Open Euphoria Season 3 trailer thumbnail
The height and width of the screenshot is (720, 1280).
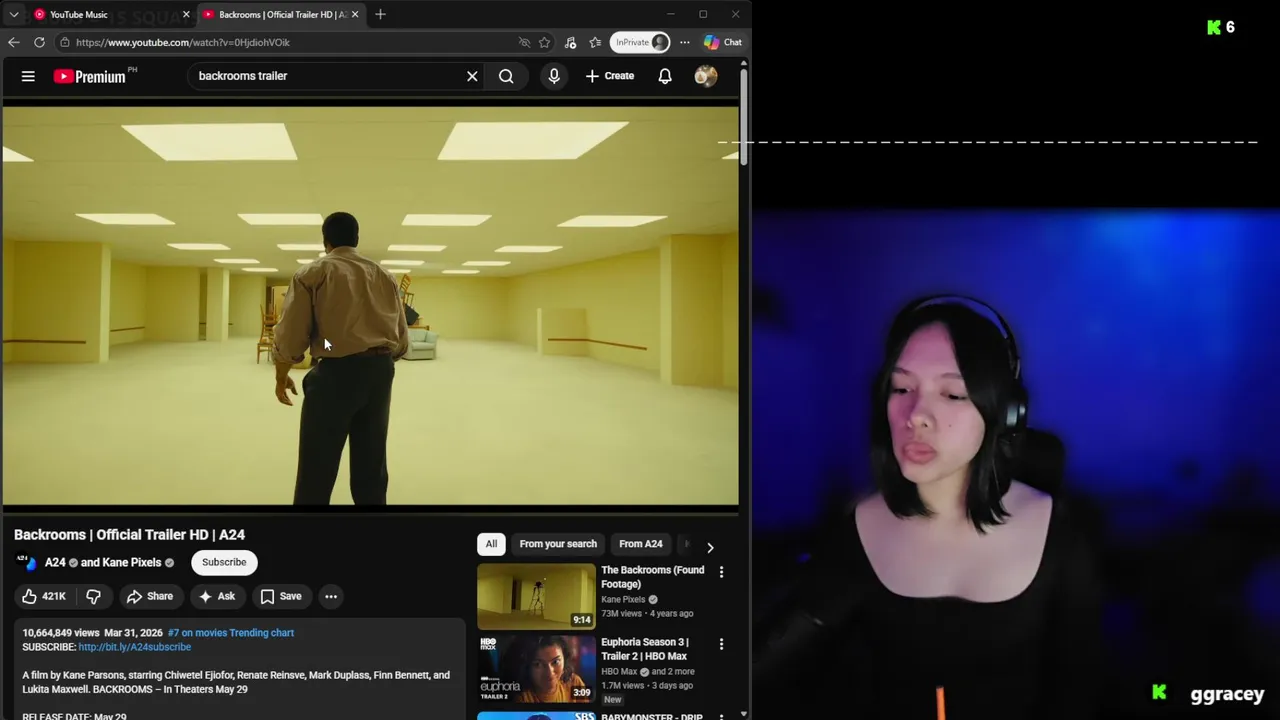(x=536, y=668)
